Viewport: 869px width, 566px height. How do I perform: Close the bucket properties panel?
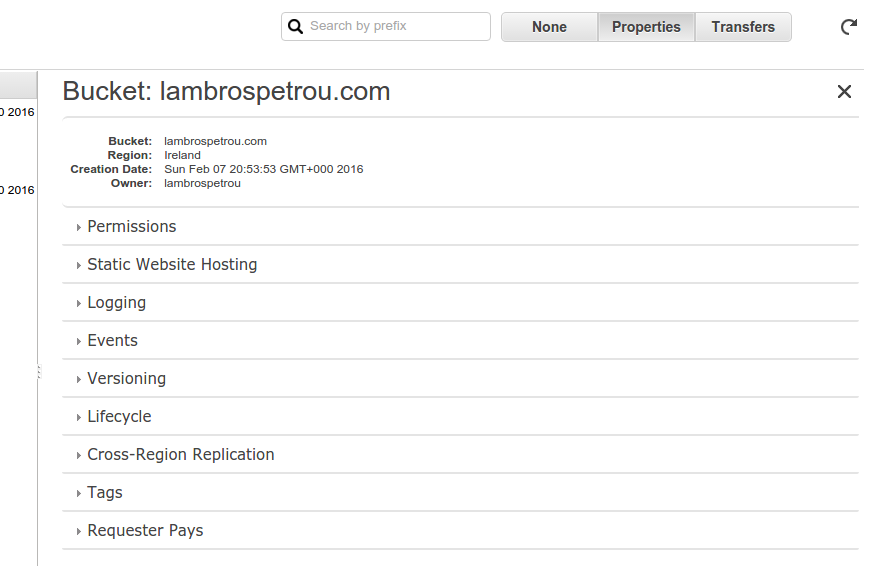[x=844, y=92]
